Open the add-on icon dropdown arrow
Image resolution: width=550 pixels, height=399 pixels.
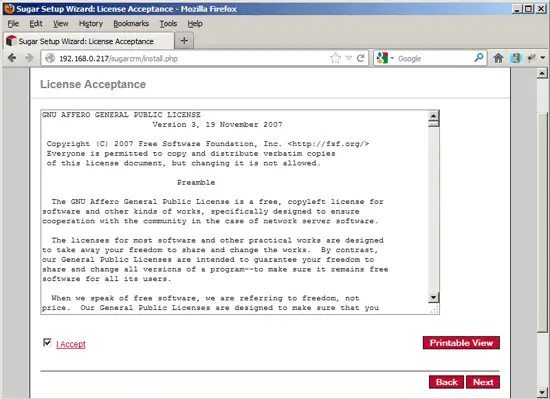tap(543, 58)
